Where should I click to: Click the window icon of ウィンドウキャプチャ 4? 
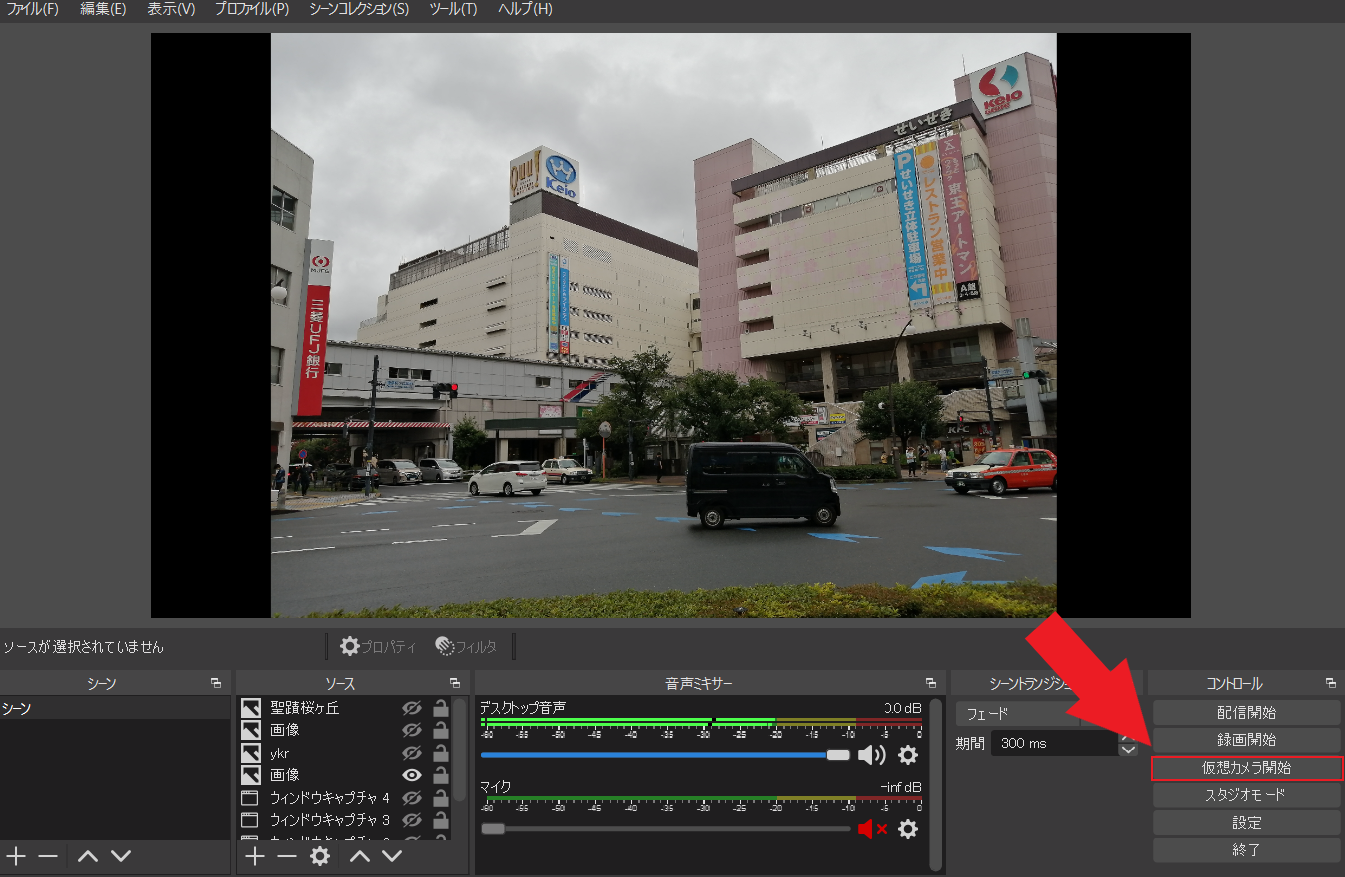pos(250,798)
